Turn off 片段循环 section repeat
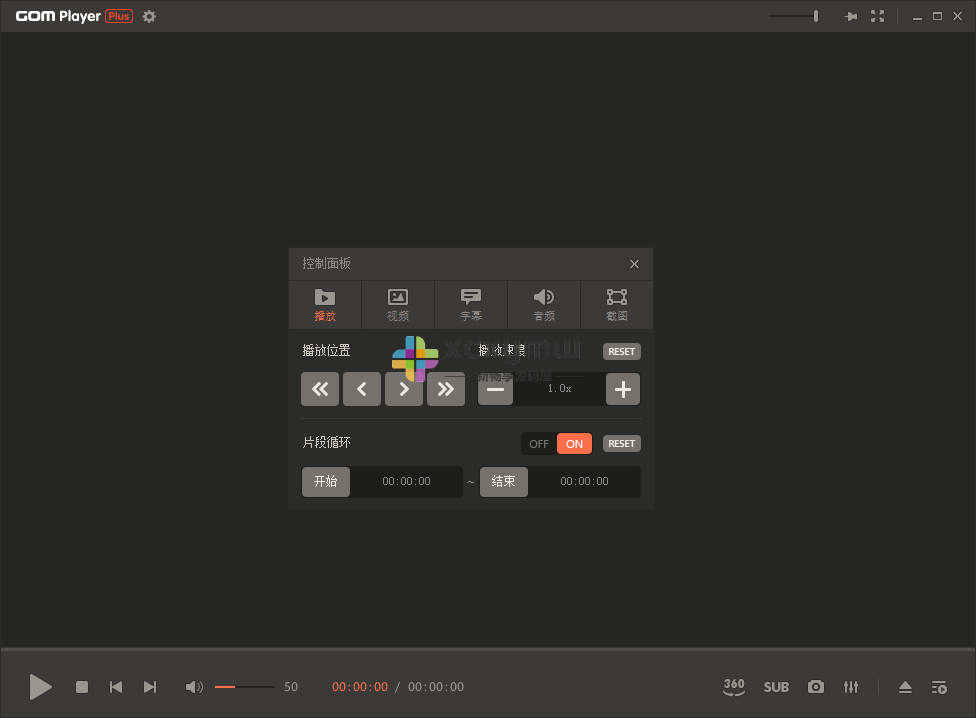 (x=538, y=443)
